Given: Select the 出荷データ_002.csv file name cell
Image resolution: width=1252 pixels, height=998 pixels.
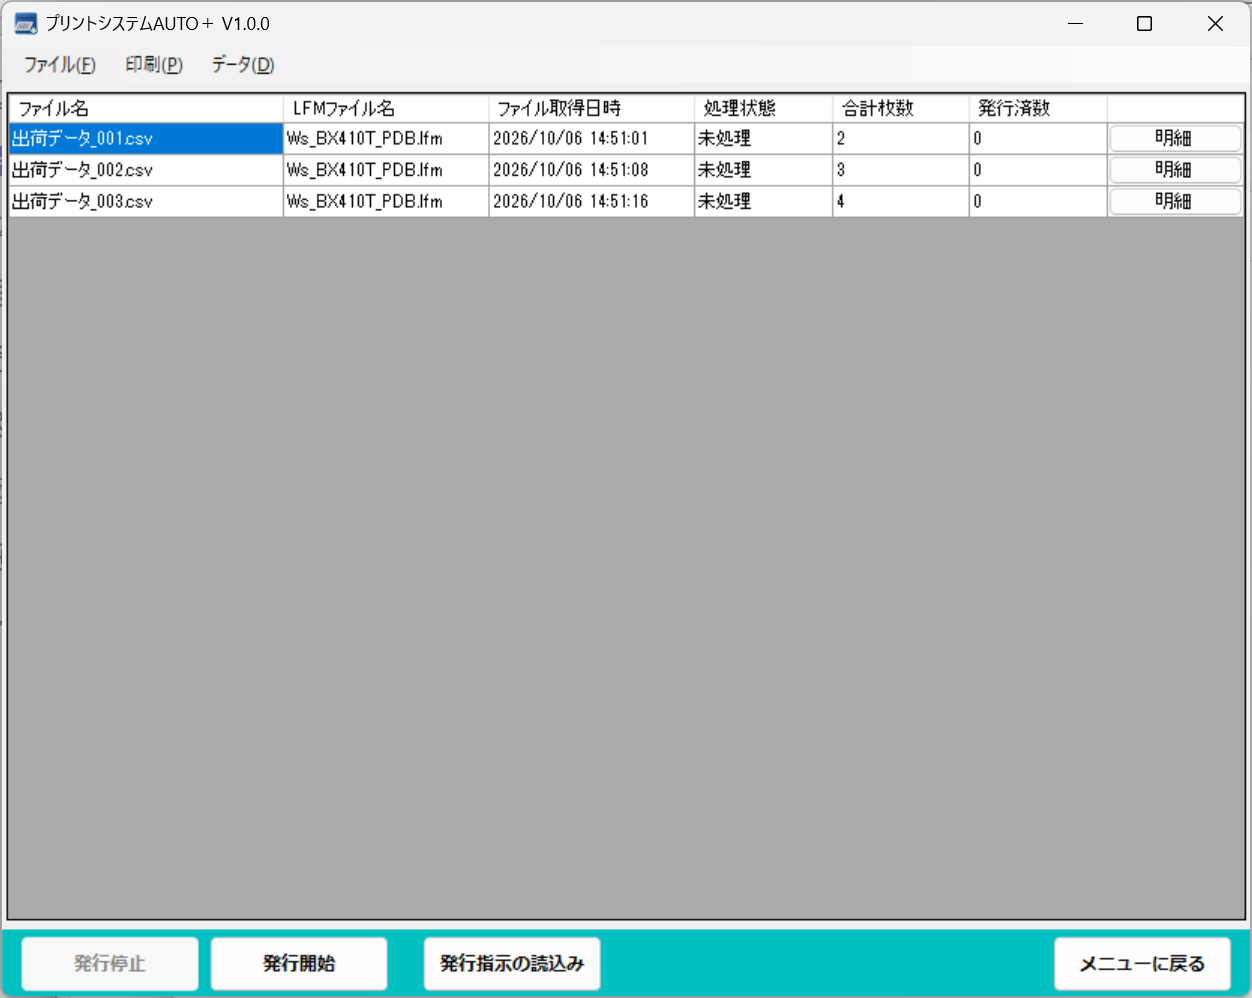Looking at the screenshot, I should click(146, 170).
